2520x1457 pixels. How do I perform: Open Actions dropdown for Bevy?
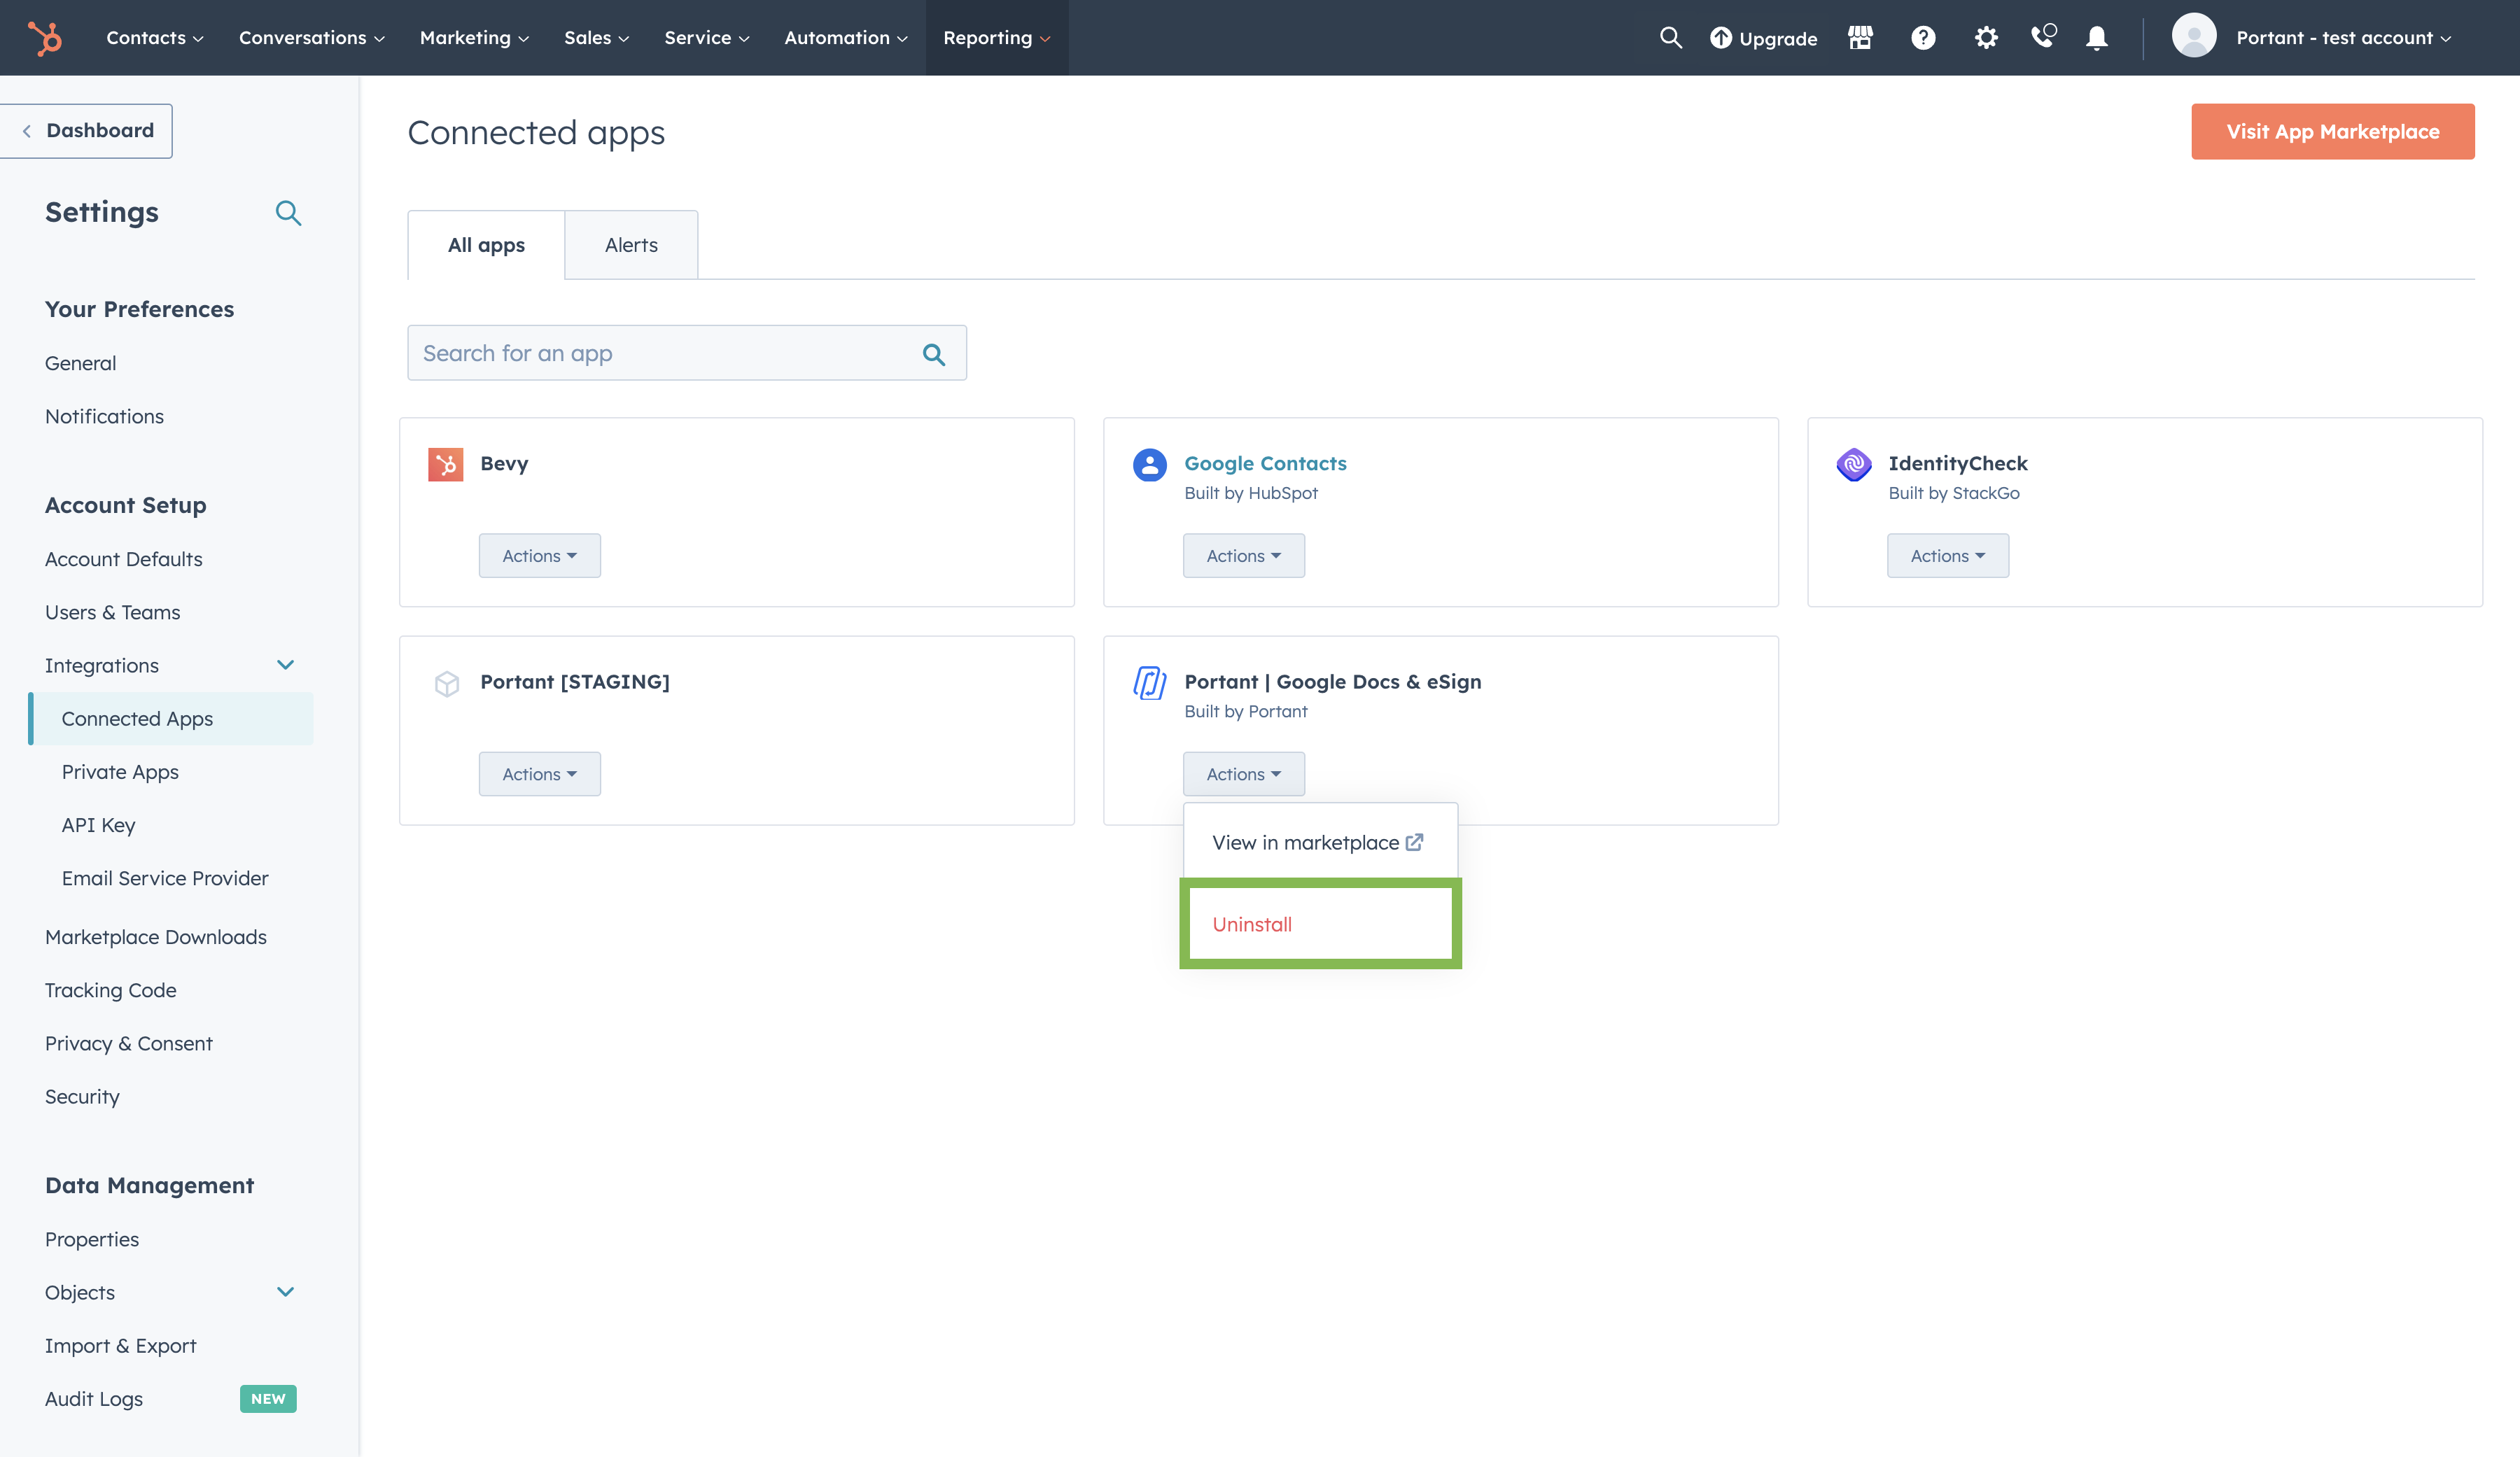tap(539, 556)
